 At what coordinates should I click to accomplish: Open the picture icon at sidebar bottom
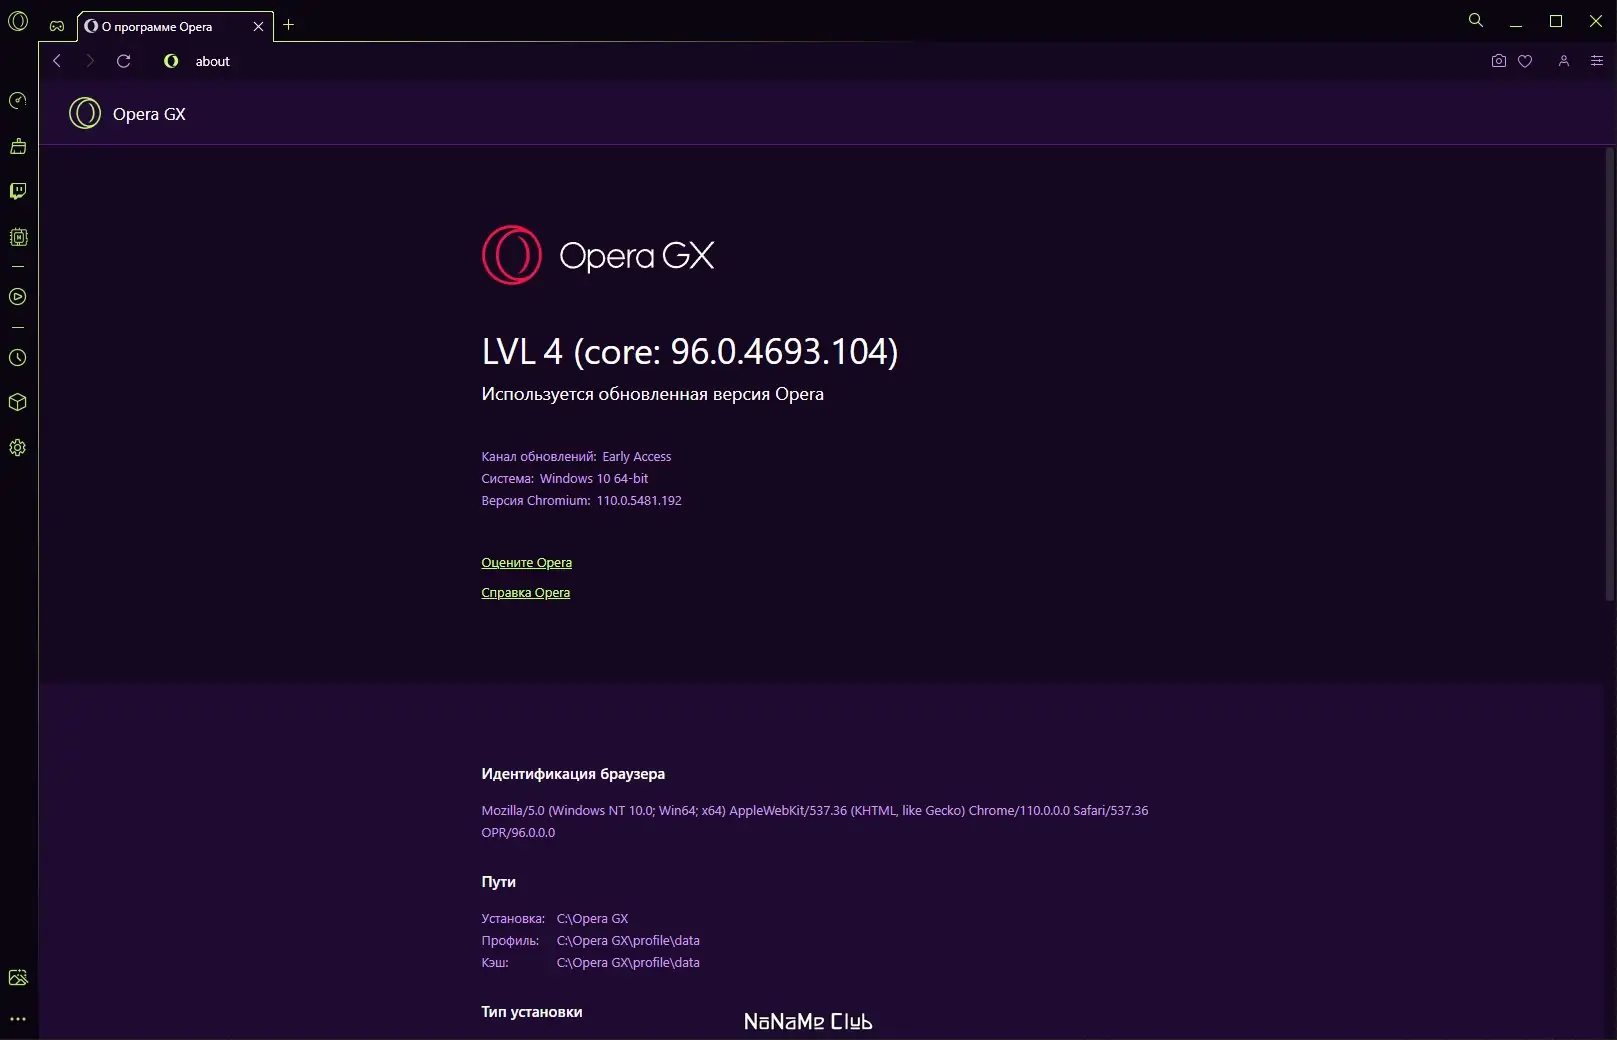[18, 978]
